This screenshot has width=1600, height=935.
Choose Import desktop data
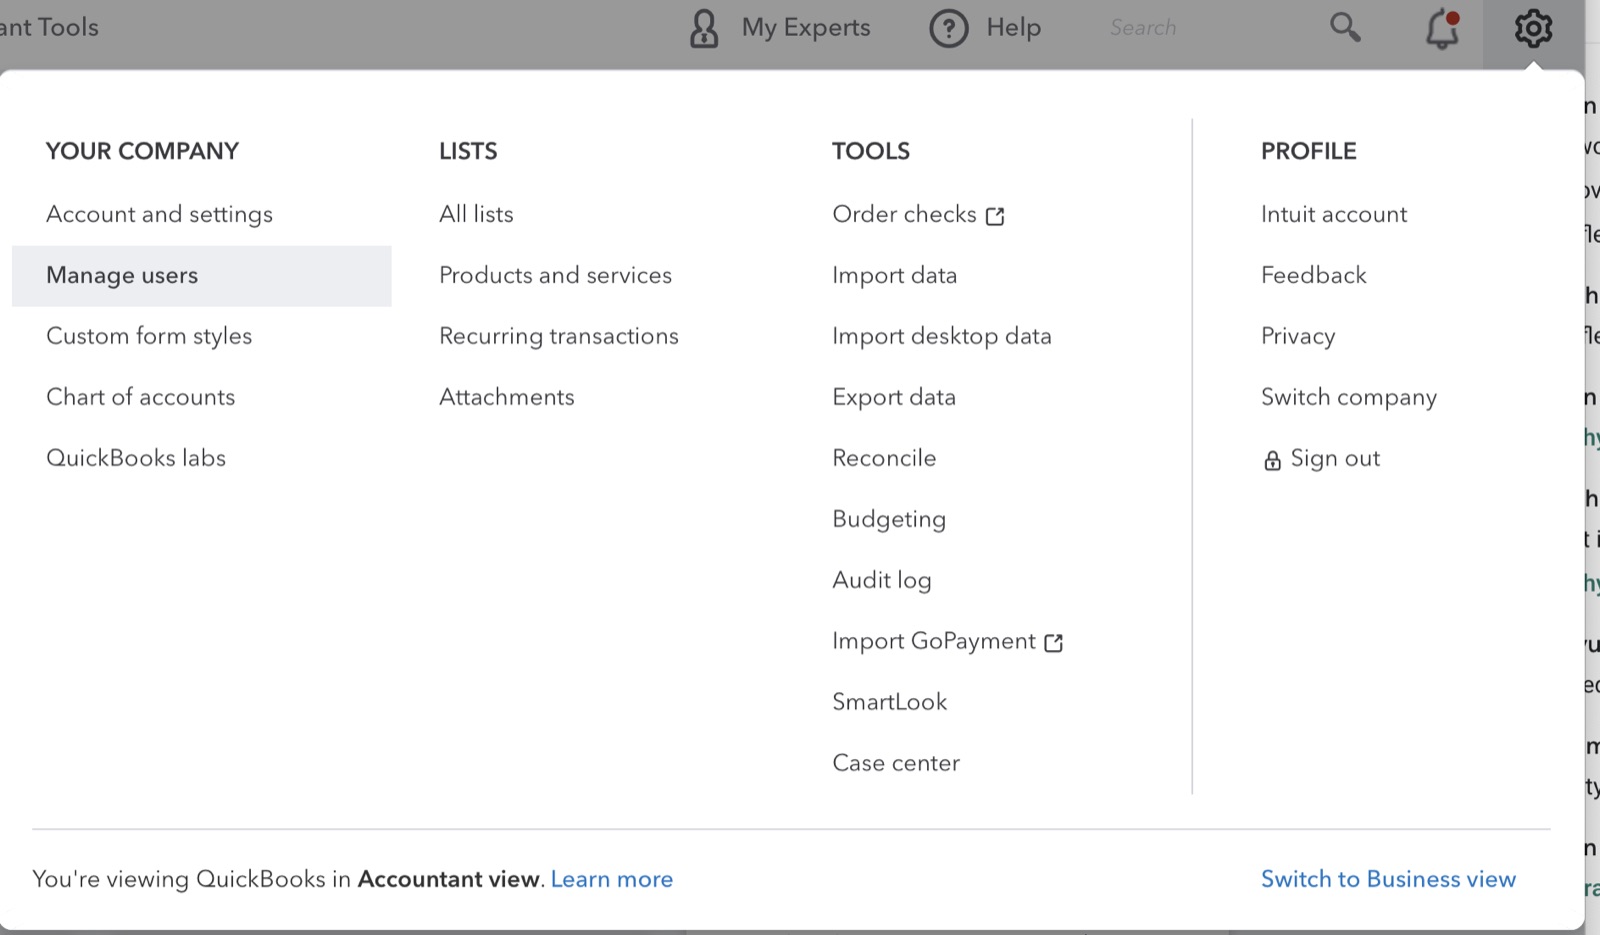click(x=941, y=336)
